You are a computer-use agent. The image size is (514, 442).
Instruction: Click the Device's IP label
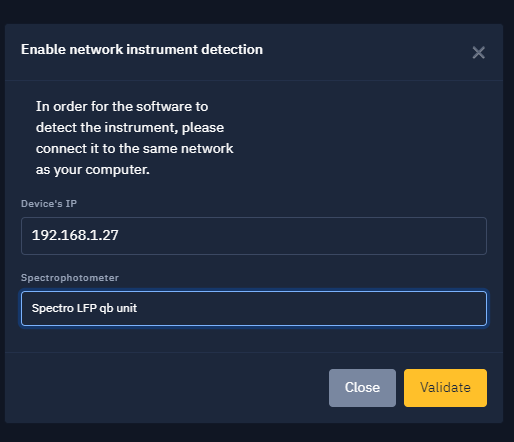(x=49, y=204)
